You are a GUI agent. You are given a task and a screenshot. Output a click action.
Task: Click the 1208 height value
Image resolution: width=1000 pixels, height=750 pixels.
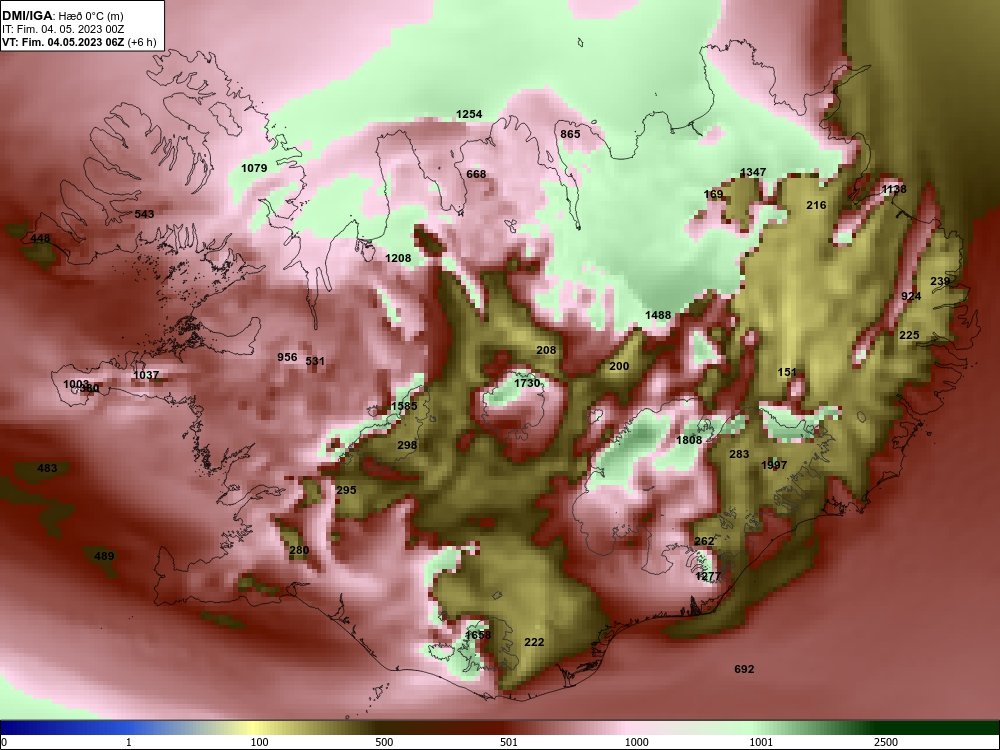pos(398,258)
